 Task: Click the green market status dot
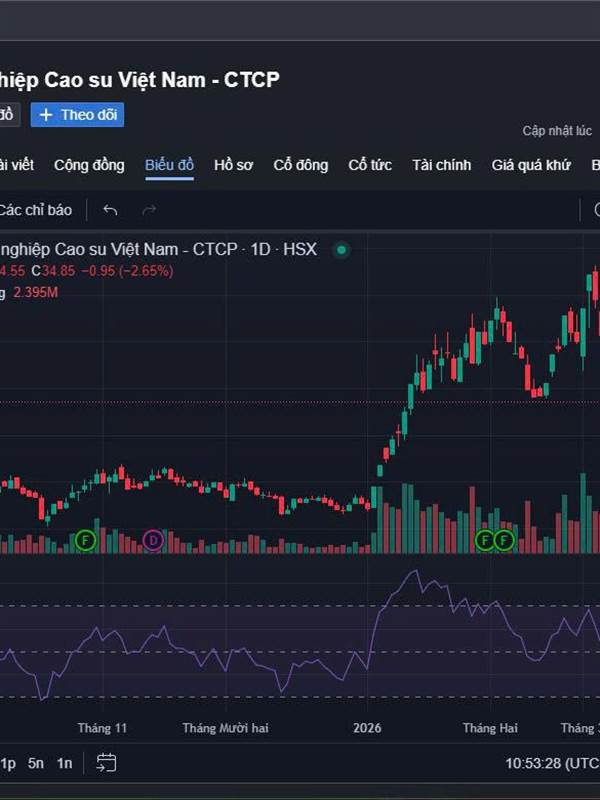[x=342, y=249]
